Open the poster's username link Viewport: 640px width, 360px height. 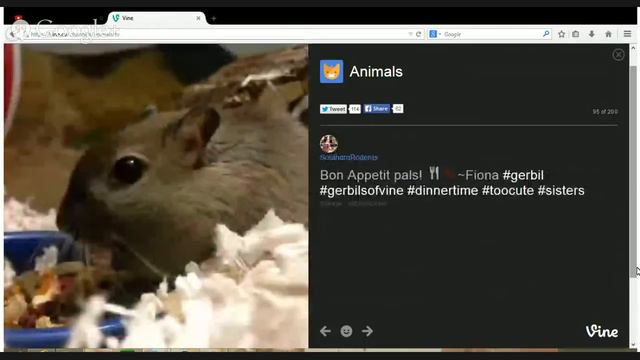349,158
